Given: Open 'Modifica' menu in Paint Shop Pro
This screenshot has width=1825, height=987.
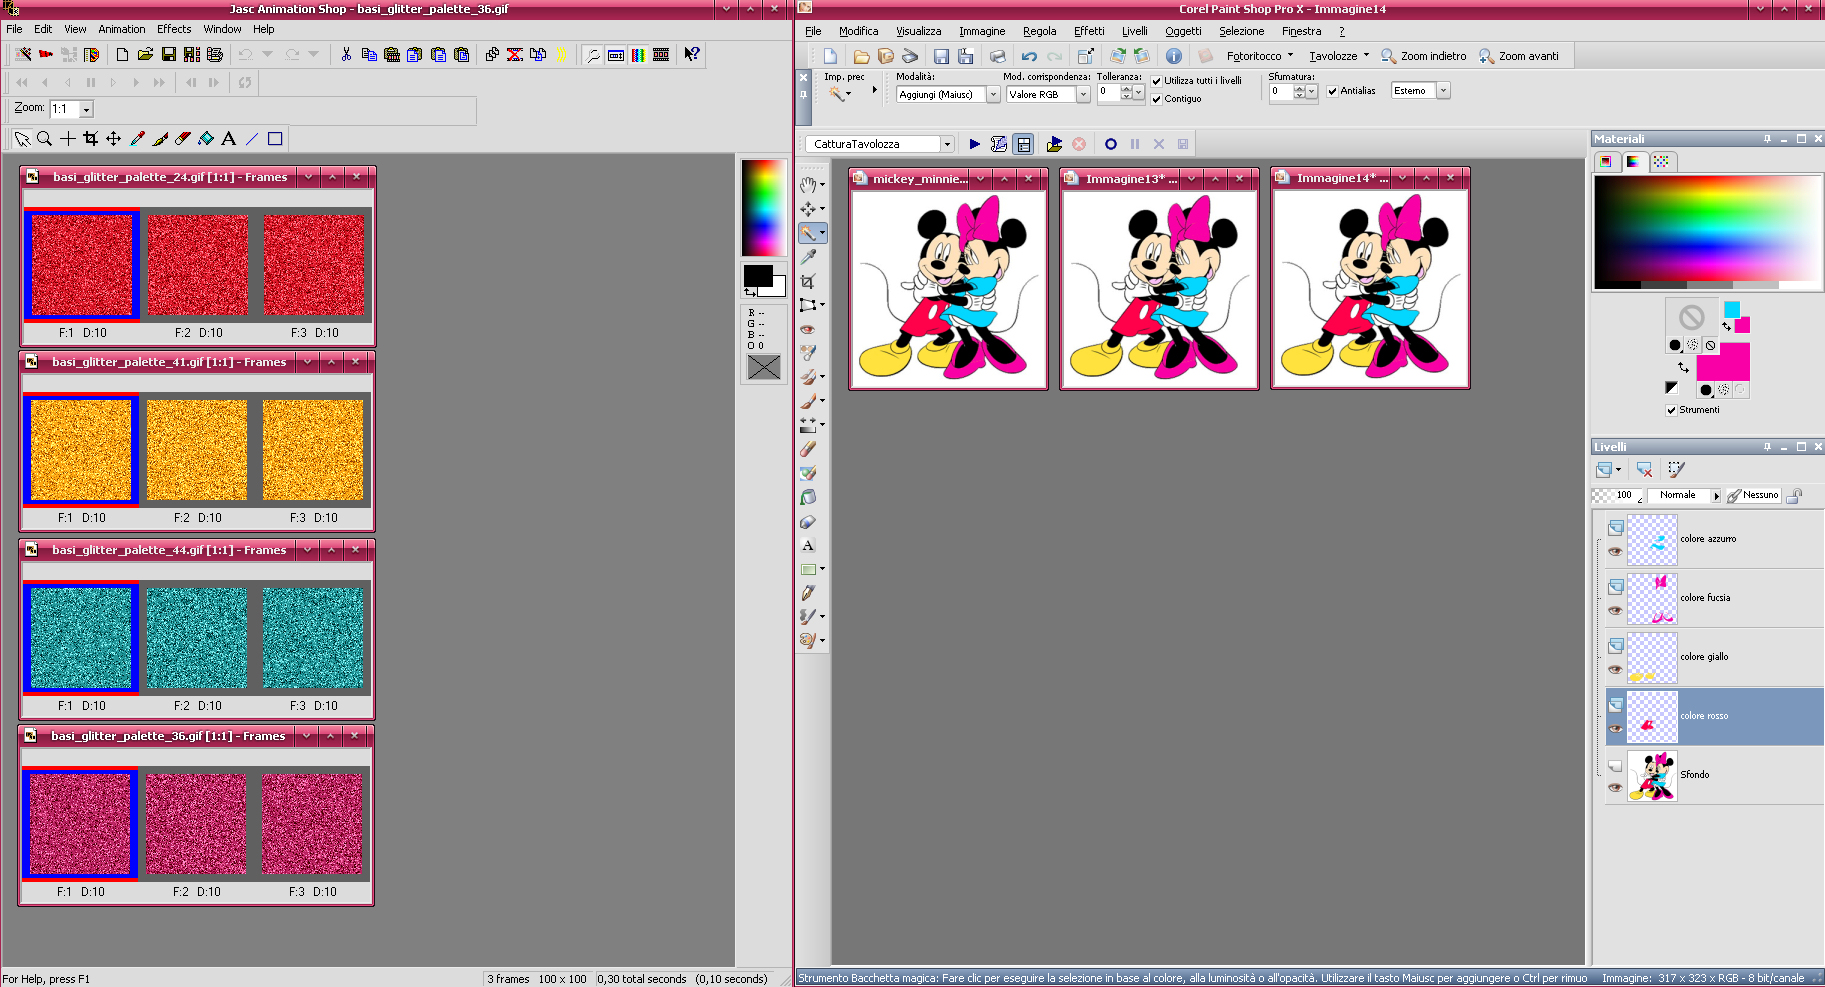Looking at the screenshot, I should coord(858,31).
